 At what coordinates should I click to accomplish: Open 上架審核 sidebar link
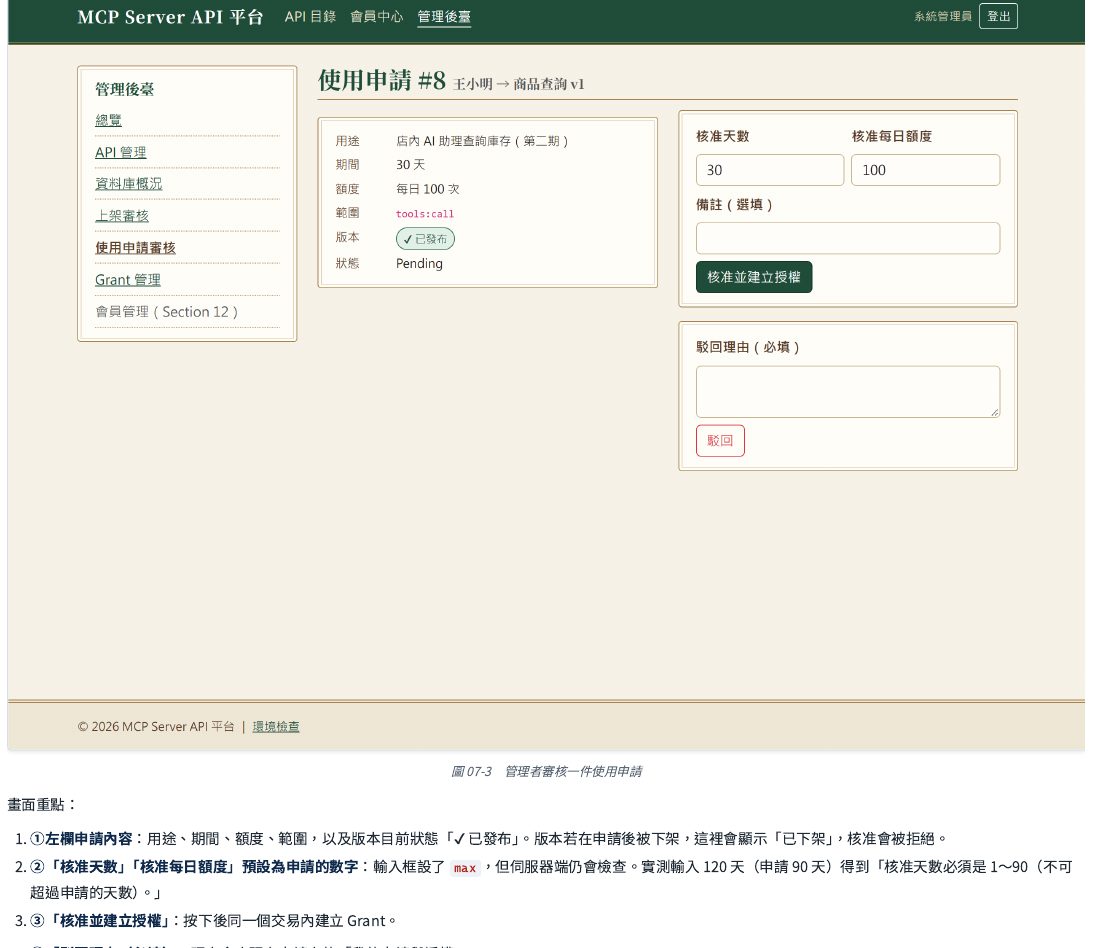pyautogui.click(x=122, y=215)
